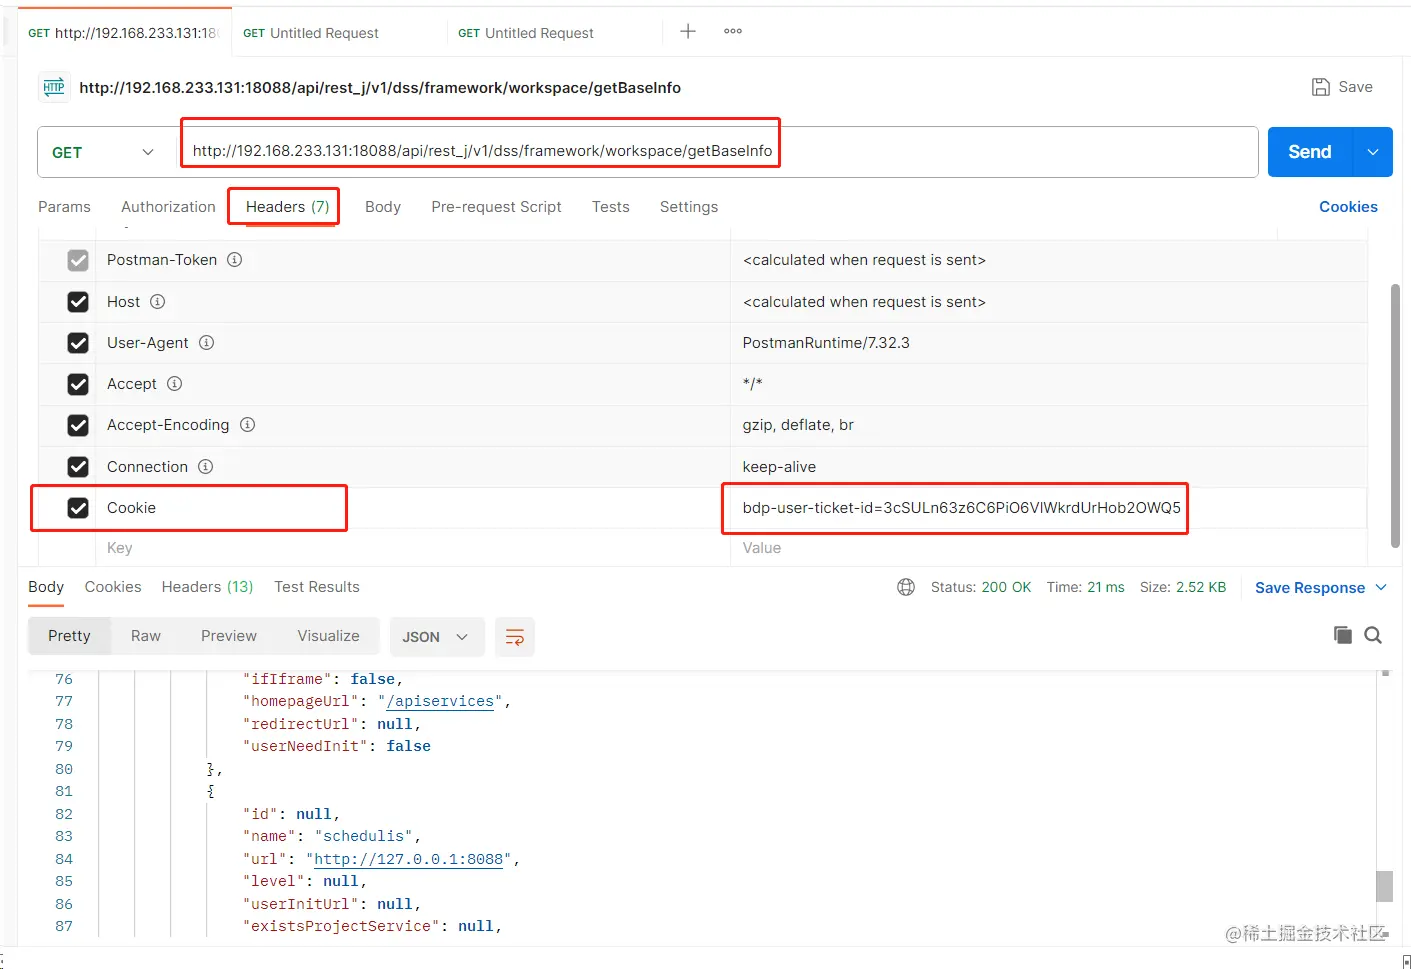The image size is (1411, 969).
Task: Show info for Postman-Token header
Action: click(x=235, y=260)
